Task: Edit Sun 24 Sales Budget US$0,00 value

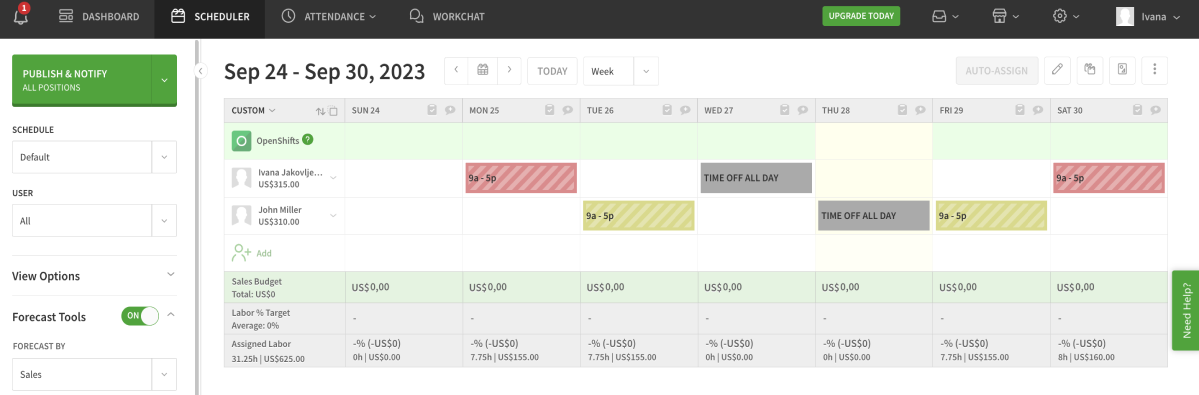Action: click(371, 287)
